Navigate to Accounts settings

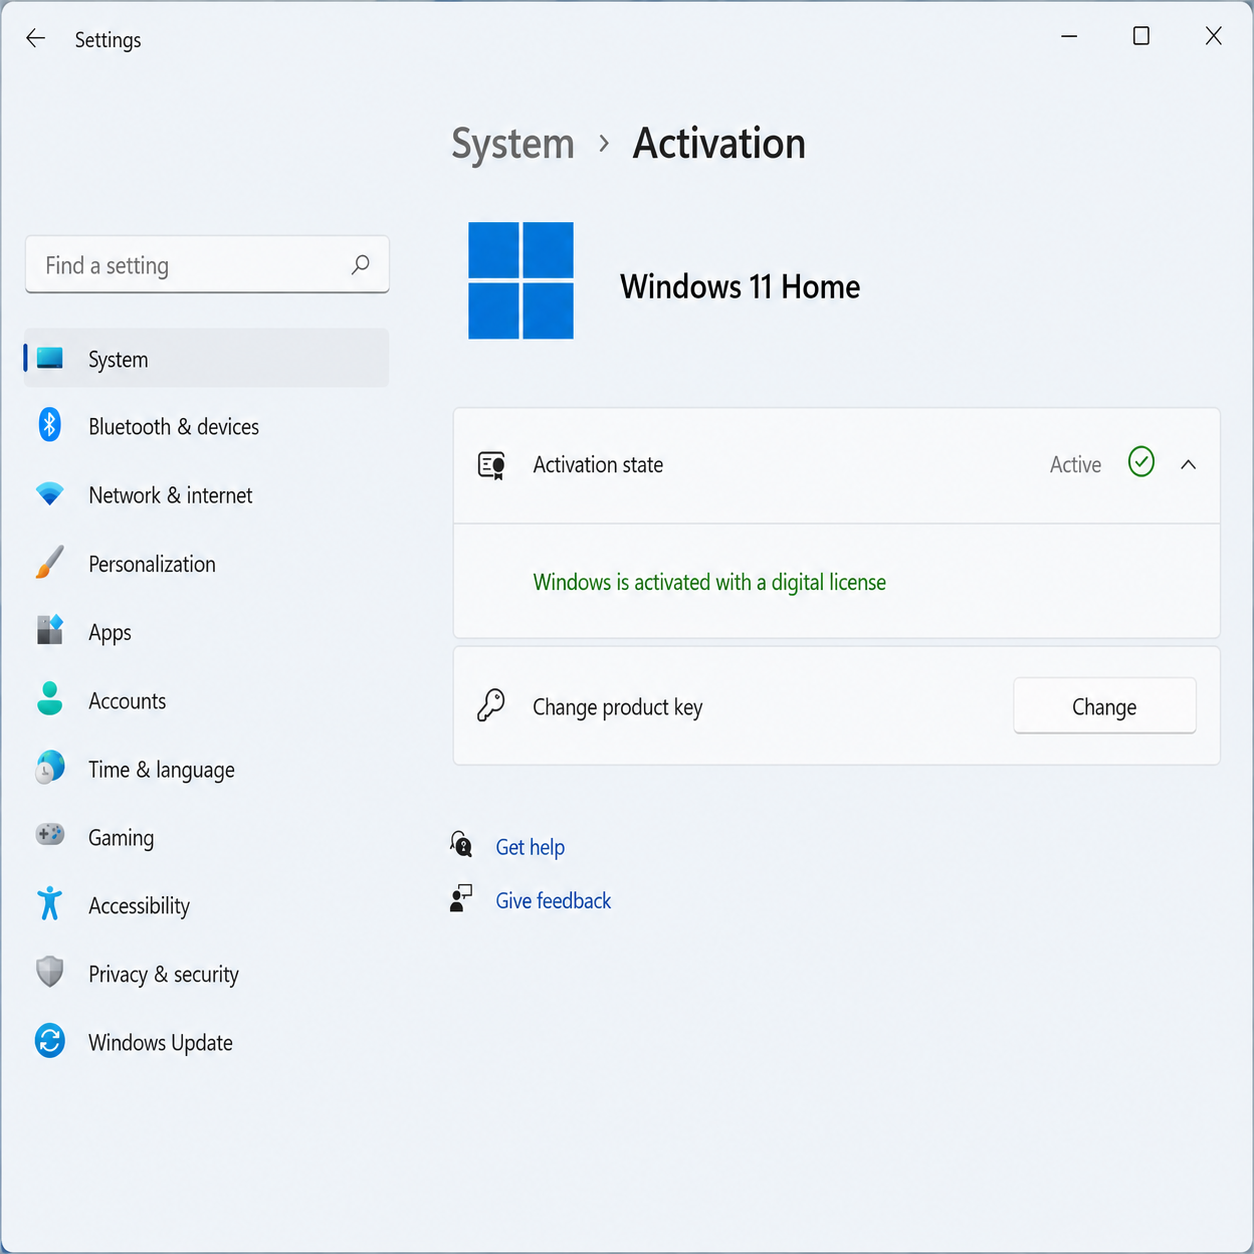[x=207, y=701]
